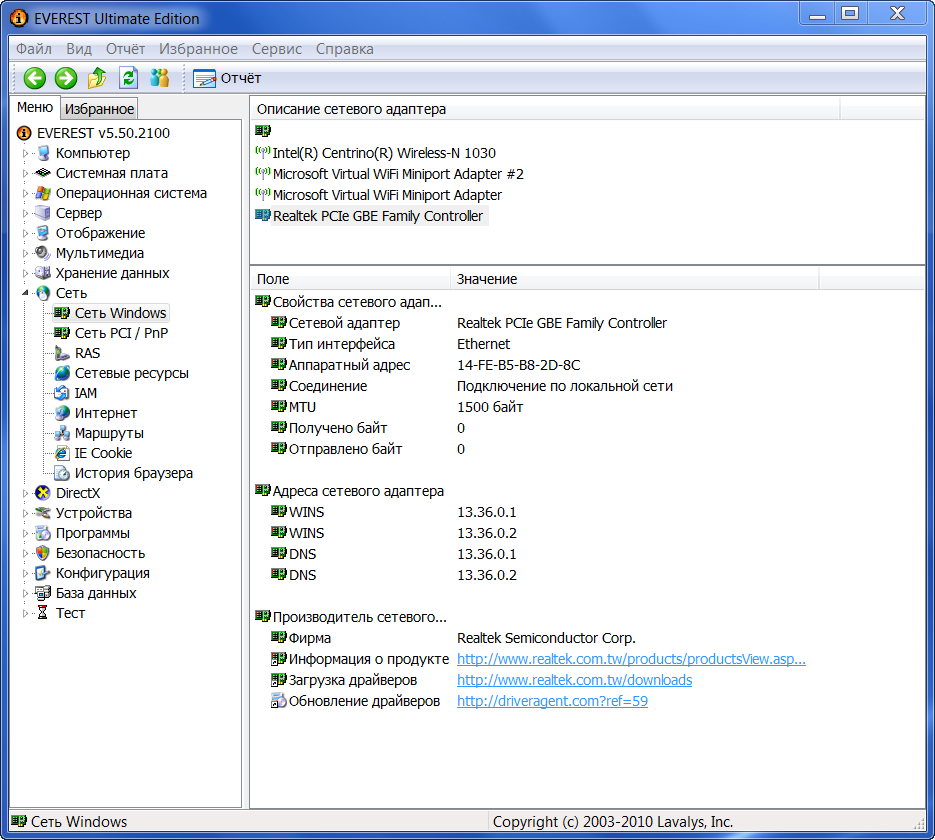Maximize the EVEREST window

click(850, 13)
